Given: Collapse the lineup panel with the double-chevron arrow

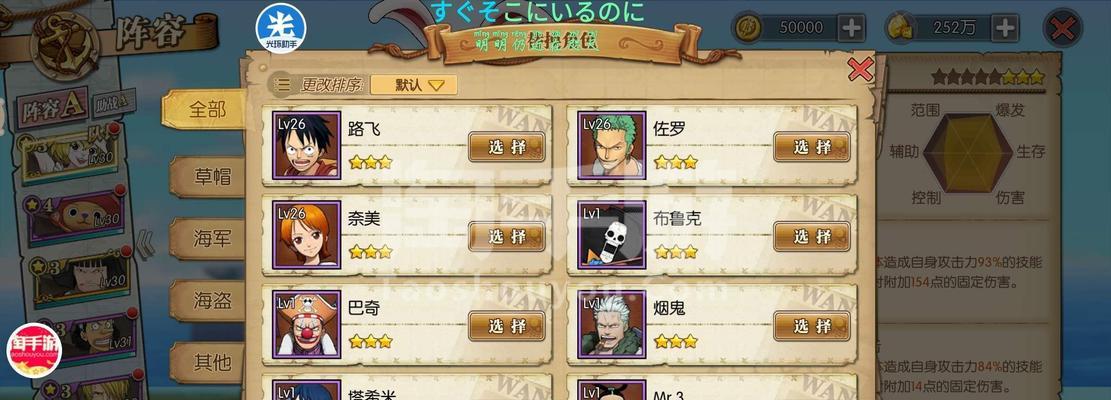Looking at the screenshot, I should pos(145,244).
